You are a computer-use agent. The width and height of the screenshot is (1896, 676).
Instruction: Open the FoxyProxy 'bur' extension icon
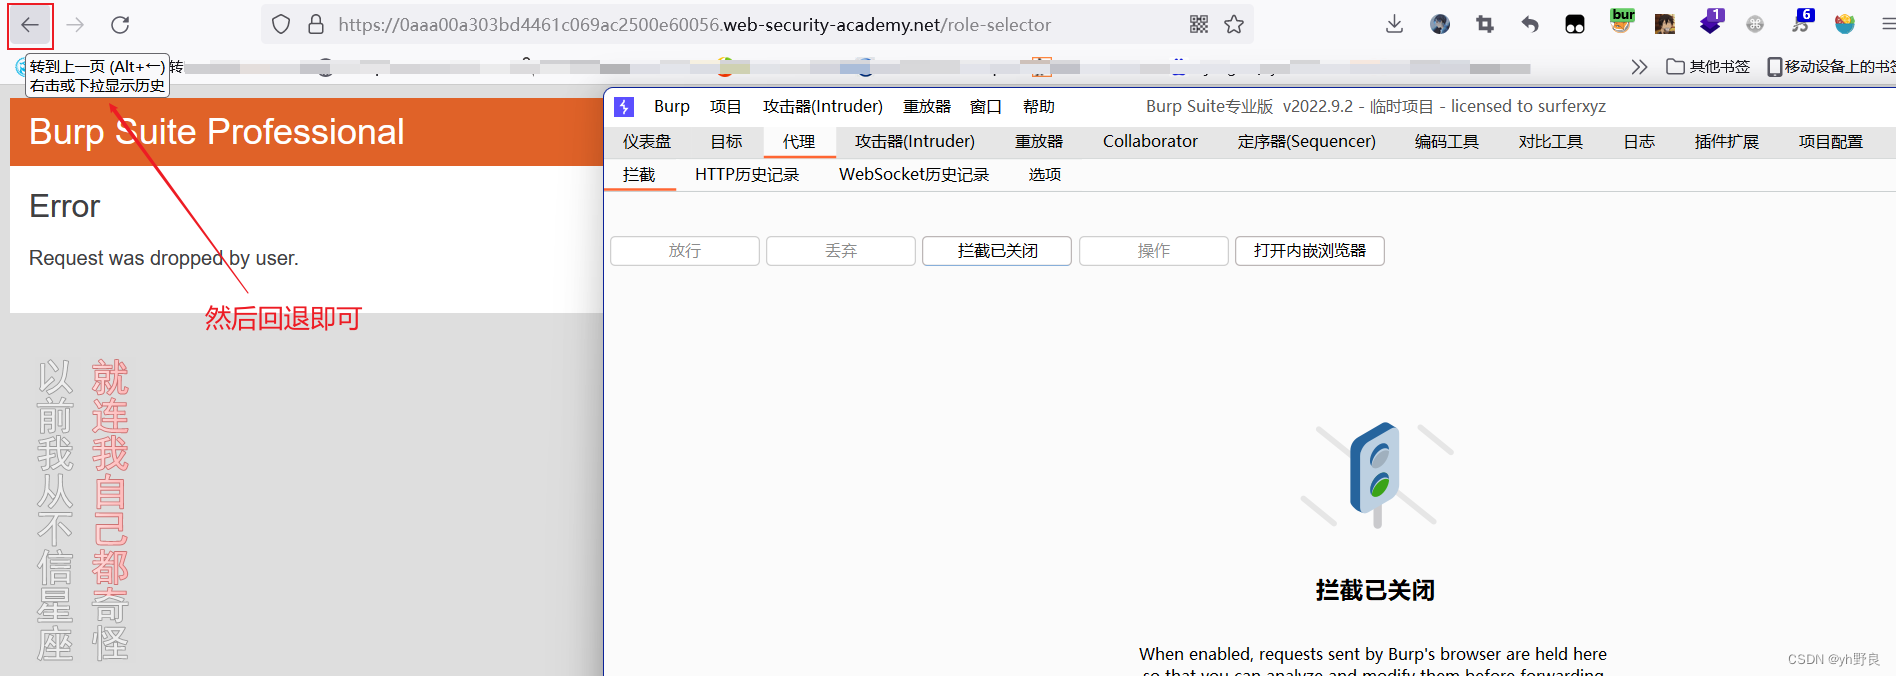tap(1622, 21)
